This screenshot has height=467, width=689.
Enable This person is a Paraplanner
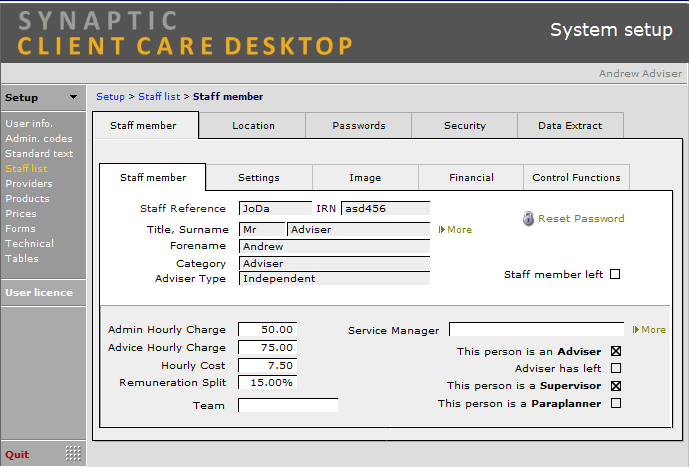(616, 403)
